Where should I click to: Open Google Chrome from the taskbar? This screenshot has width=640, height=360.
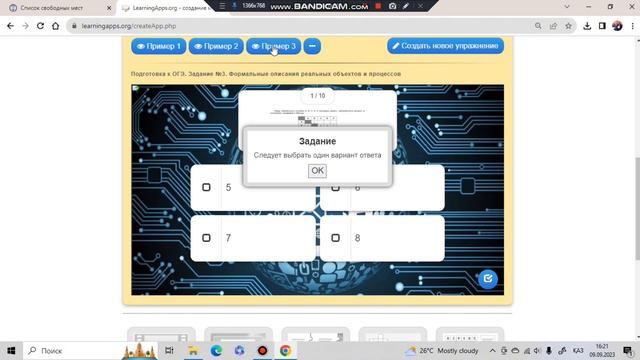point(285,351)
